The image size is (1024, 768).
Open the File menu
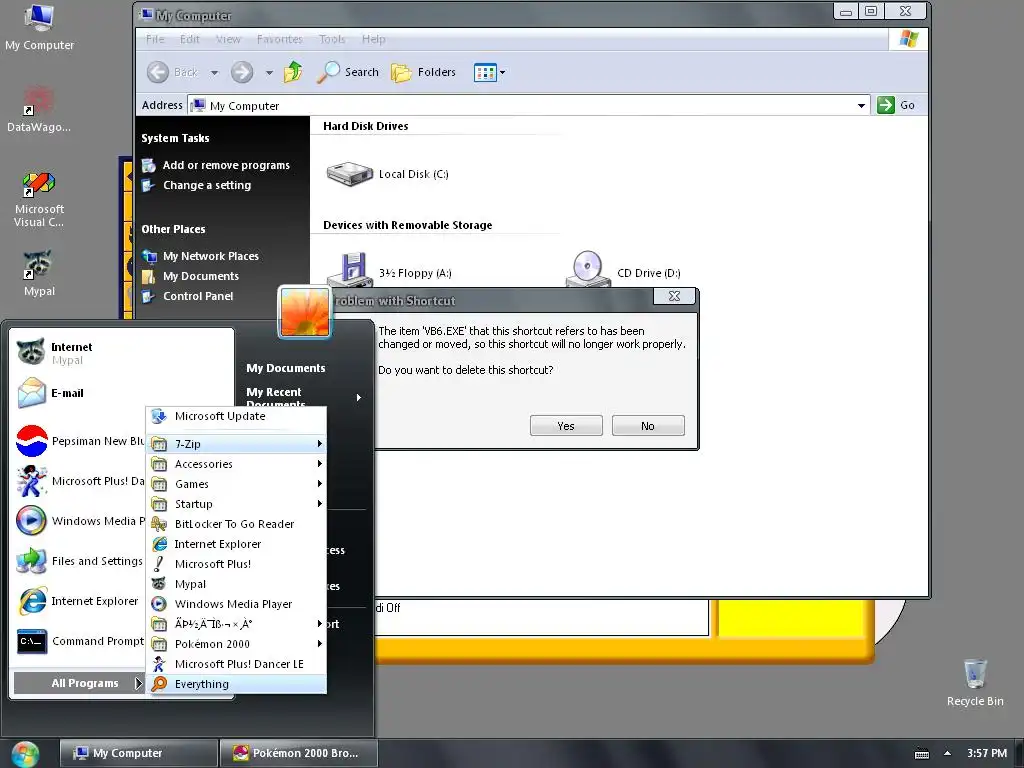(x=155, y=39)
